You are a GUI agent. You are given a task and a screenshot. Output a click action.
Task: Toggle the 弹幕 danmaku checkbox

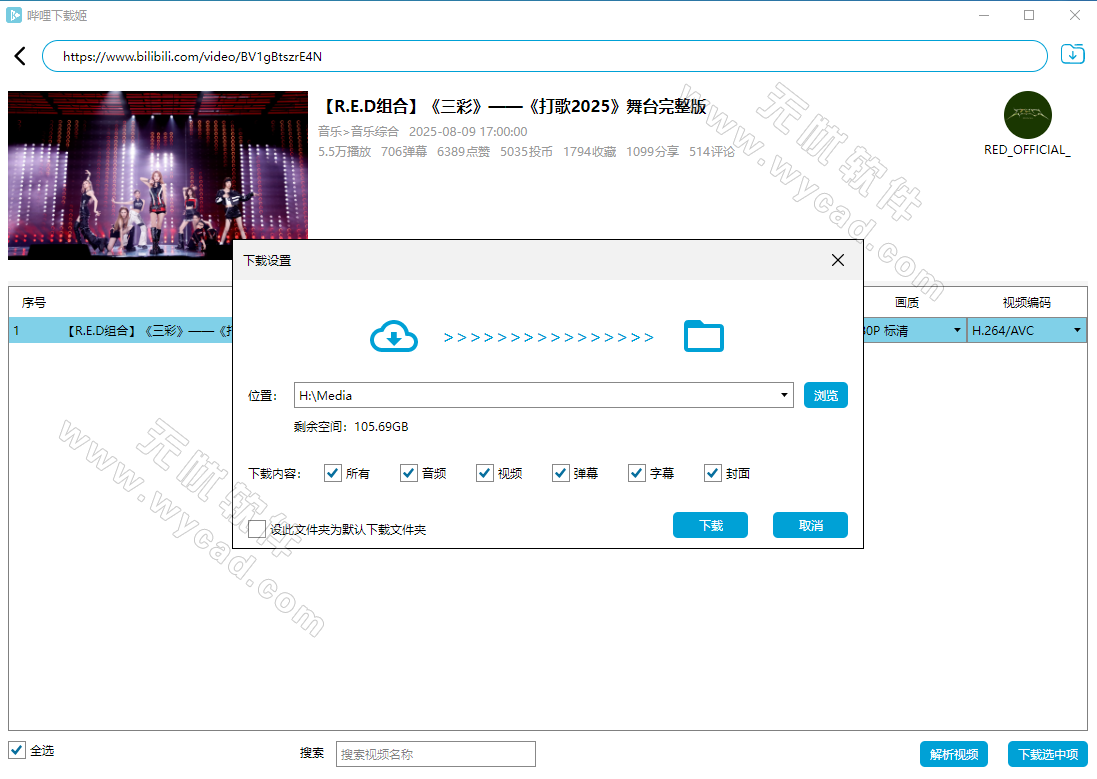tap(561, 473)
